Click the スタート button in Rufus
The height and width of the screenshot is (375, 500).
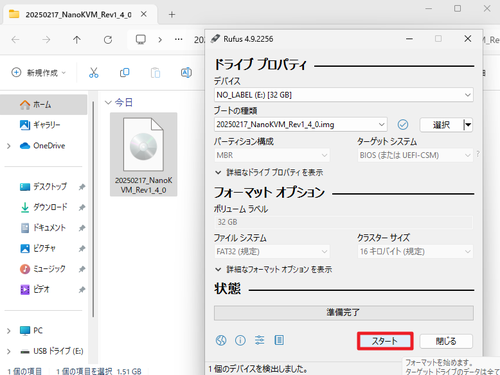coord(385,341)
